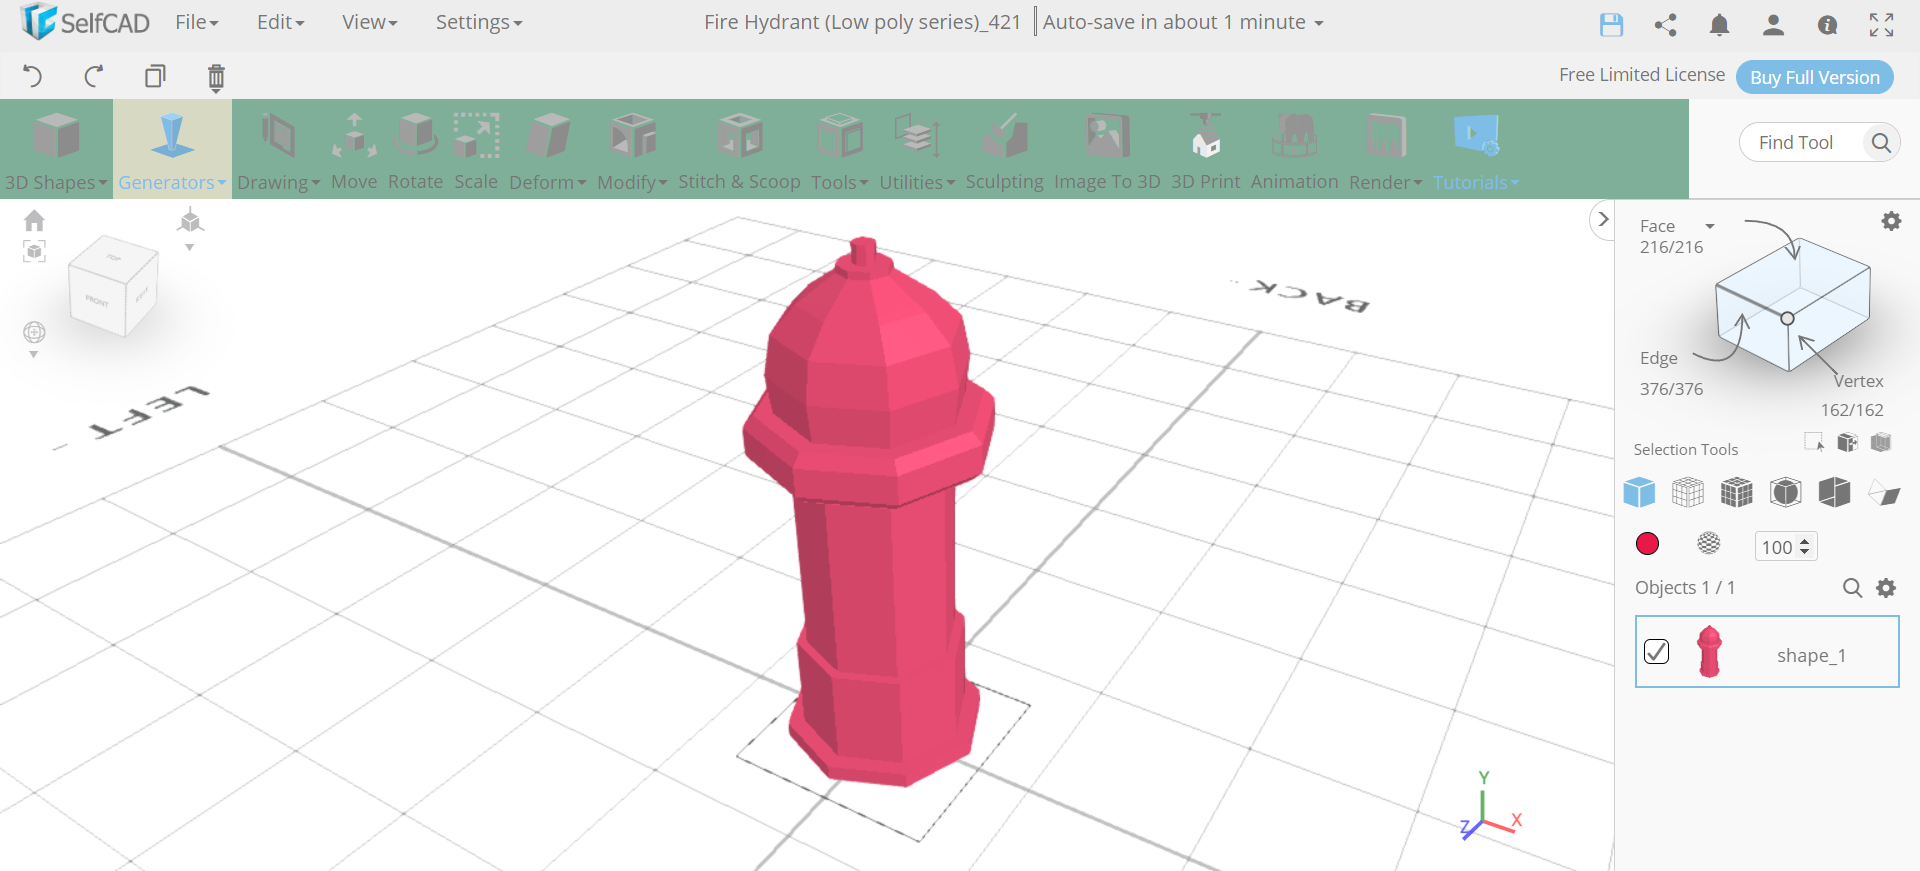The image size is (1920, 871).
Task: Open selection panel settings gear
Action: (x=1891, y=221)
